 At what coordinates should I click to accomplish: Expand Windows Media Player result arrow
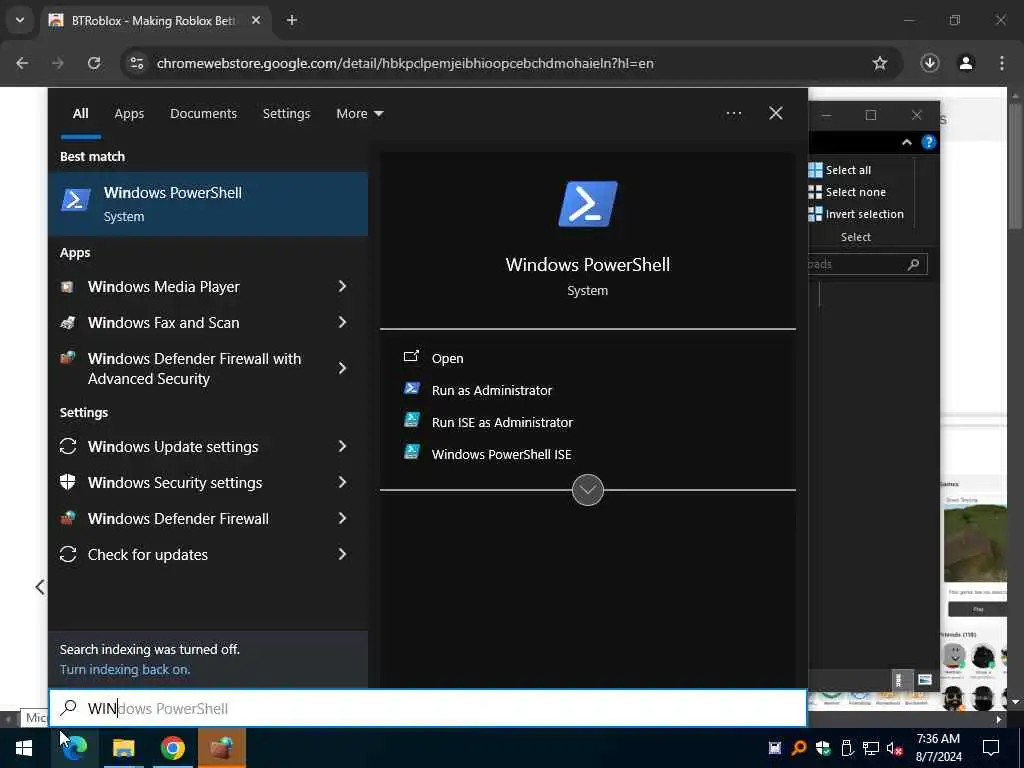(342, 286)
